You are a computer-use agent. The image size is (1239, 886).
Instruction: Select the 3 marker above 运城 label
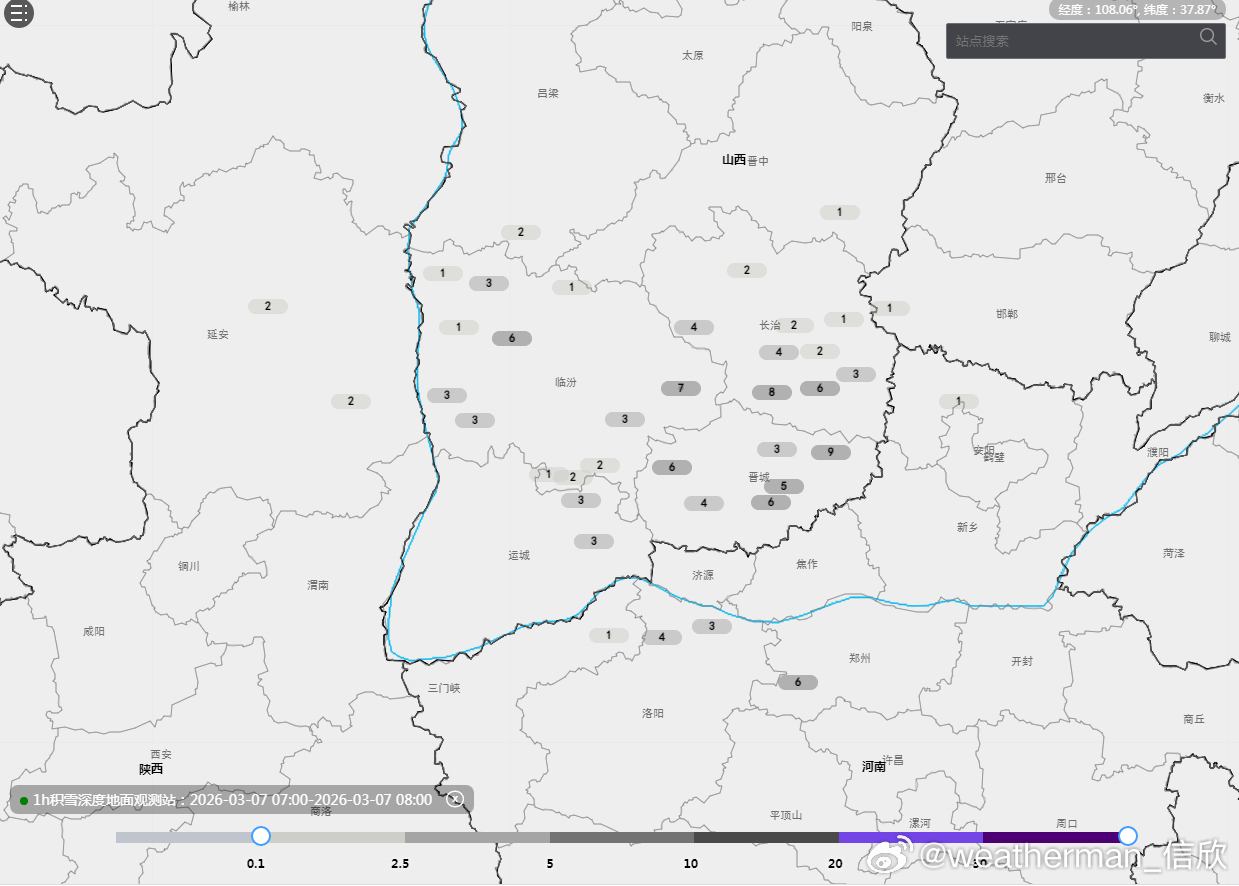click(x=594, y=541)
